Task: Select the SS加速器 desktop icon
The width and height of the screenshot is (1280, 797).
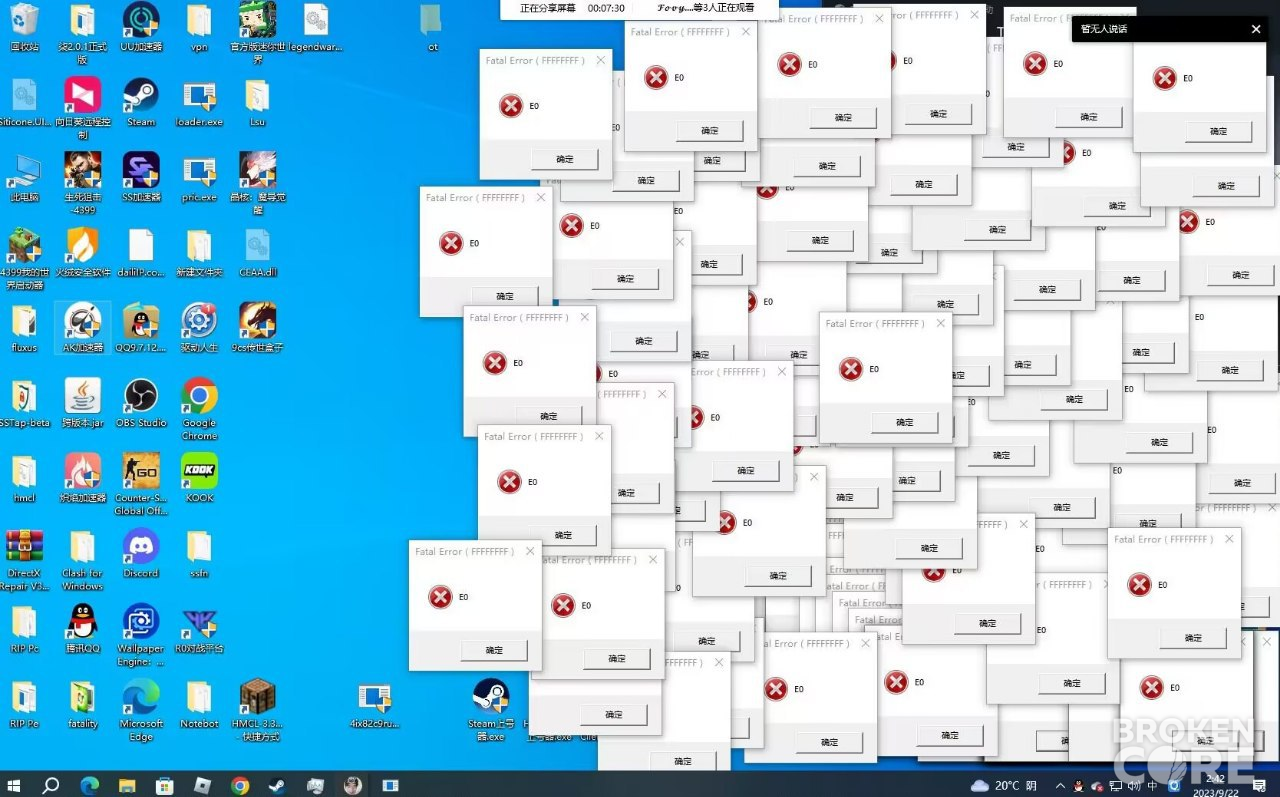Action: point(141,178)
